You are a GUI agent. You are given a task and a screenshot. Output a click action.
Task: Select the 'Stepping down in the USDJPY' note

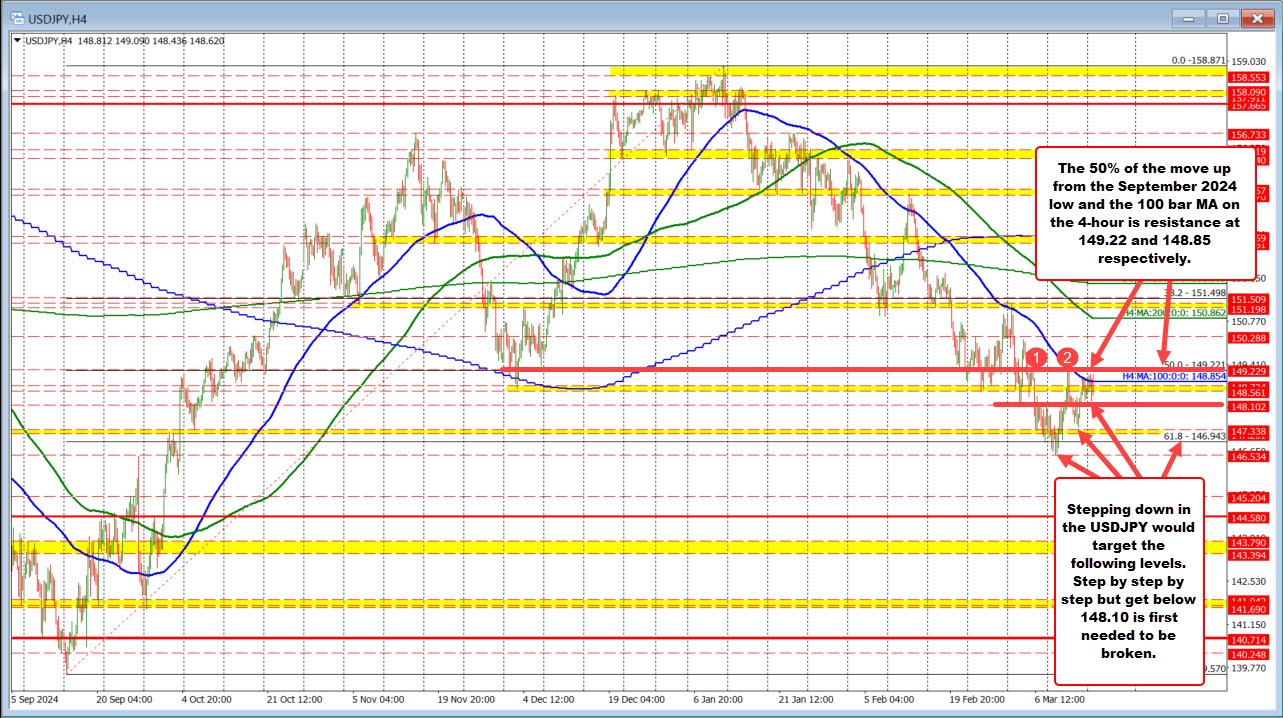(x=1128, y=580)
